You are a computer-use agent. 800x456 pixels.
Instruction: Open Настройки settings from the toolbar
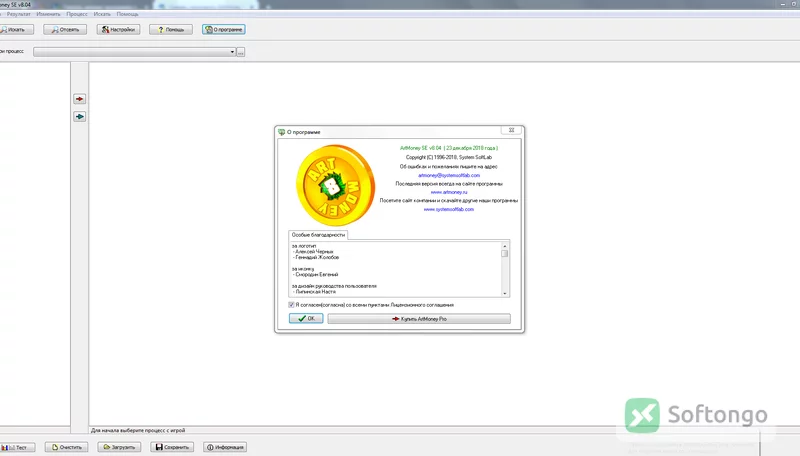click(118, 30)
